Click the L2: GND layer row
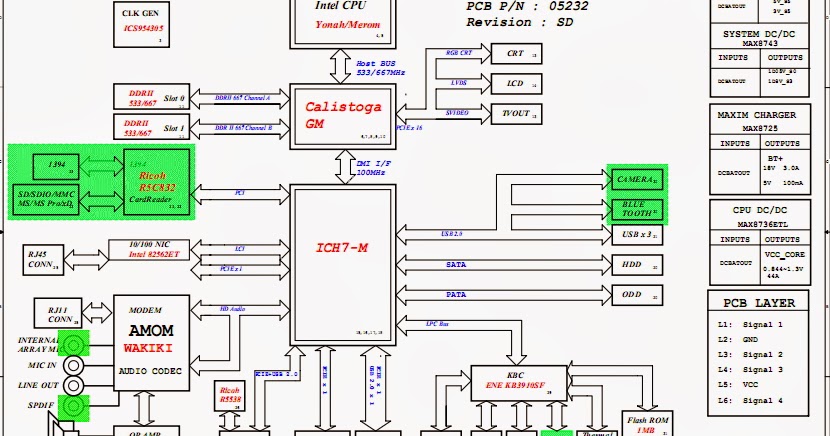The width and height of the screenshot is (830, 436). (738, 339)
